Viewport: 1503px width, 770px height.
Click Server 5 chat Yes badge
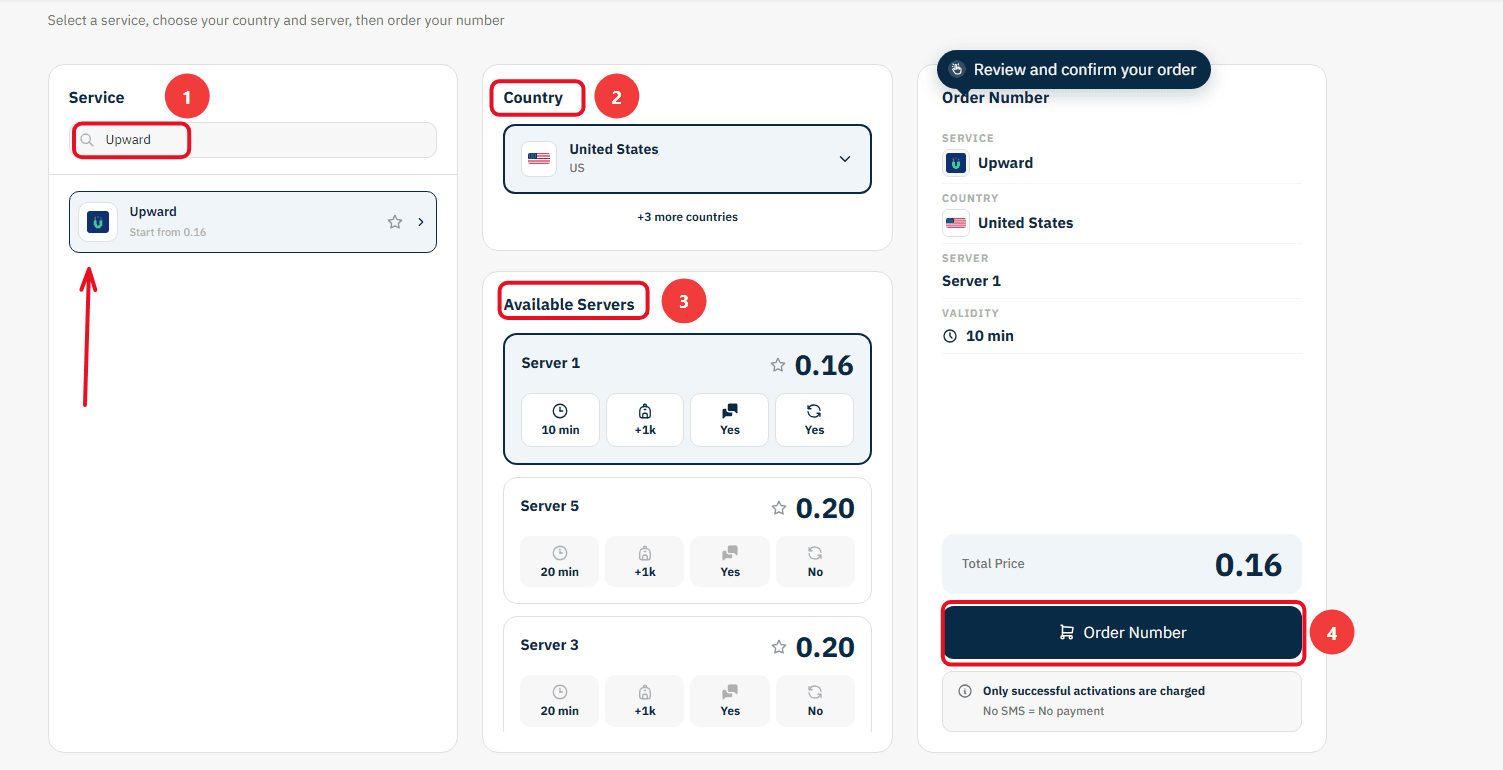tap(730, 561)
